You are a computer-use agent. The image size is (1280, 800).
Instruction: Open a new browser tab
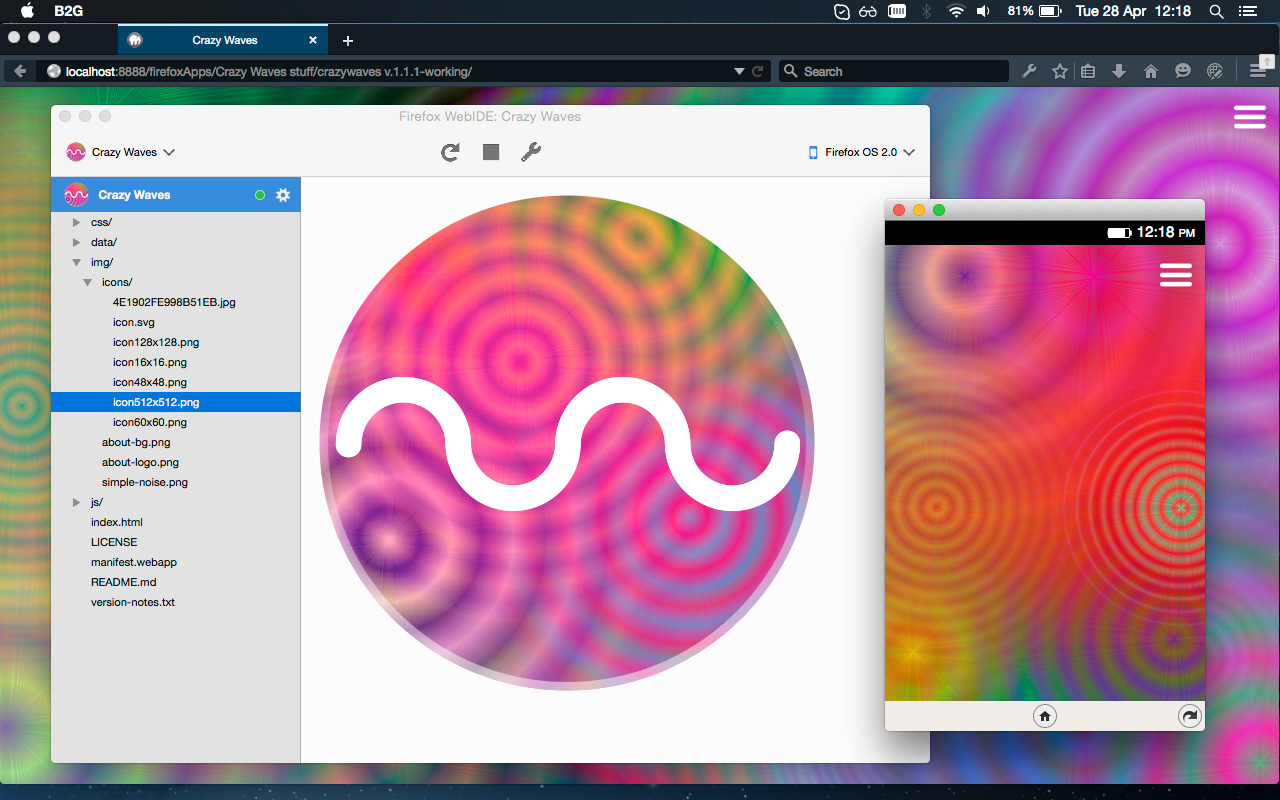347,41
